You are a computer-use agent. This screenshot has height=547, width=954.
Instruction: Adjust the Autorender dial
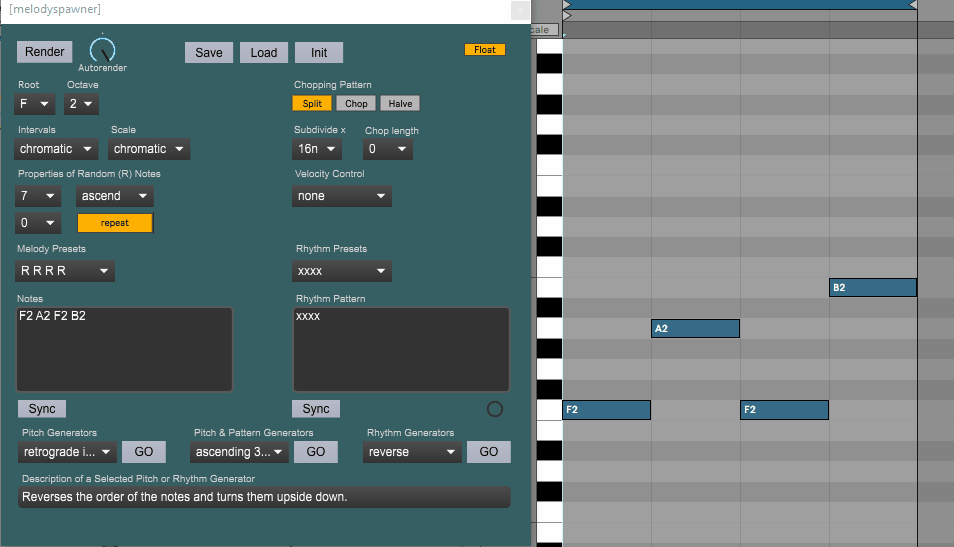(x=102, y=50)
